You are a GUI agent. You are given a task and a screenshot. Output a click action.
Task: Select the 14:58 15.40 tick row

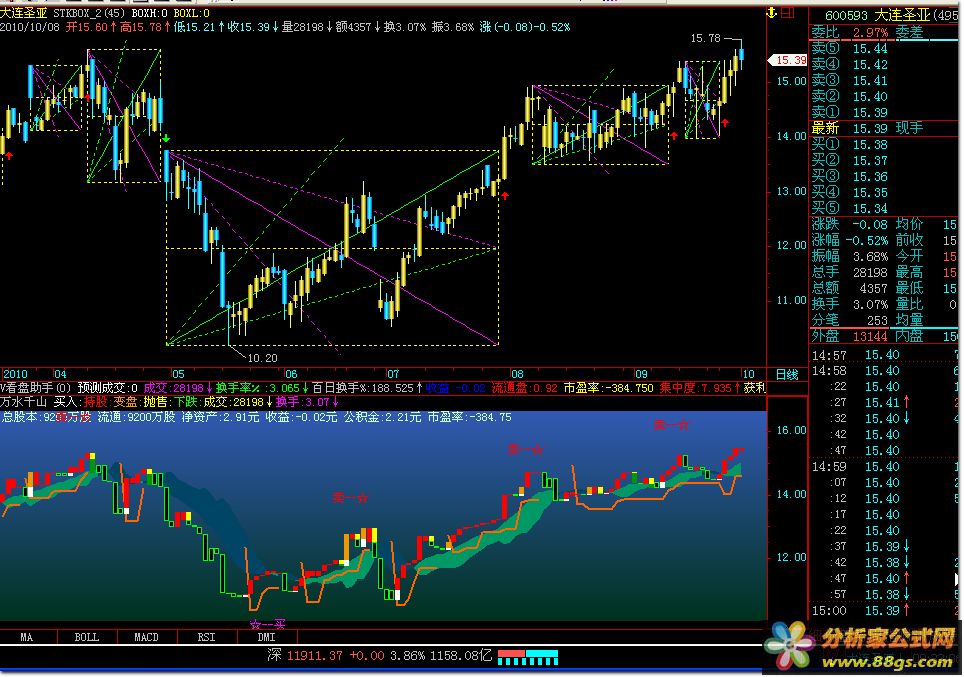(885, 371)
